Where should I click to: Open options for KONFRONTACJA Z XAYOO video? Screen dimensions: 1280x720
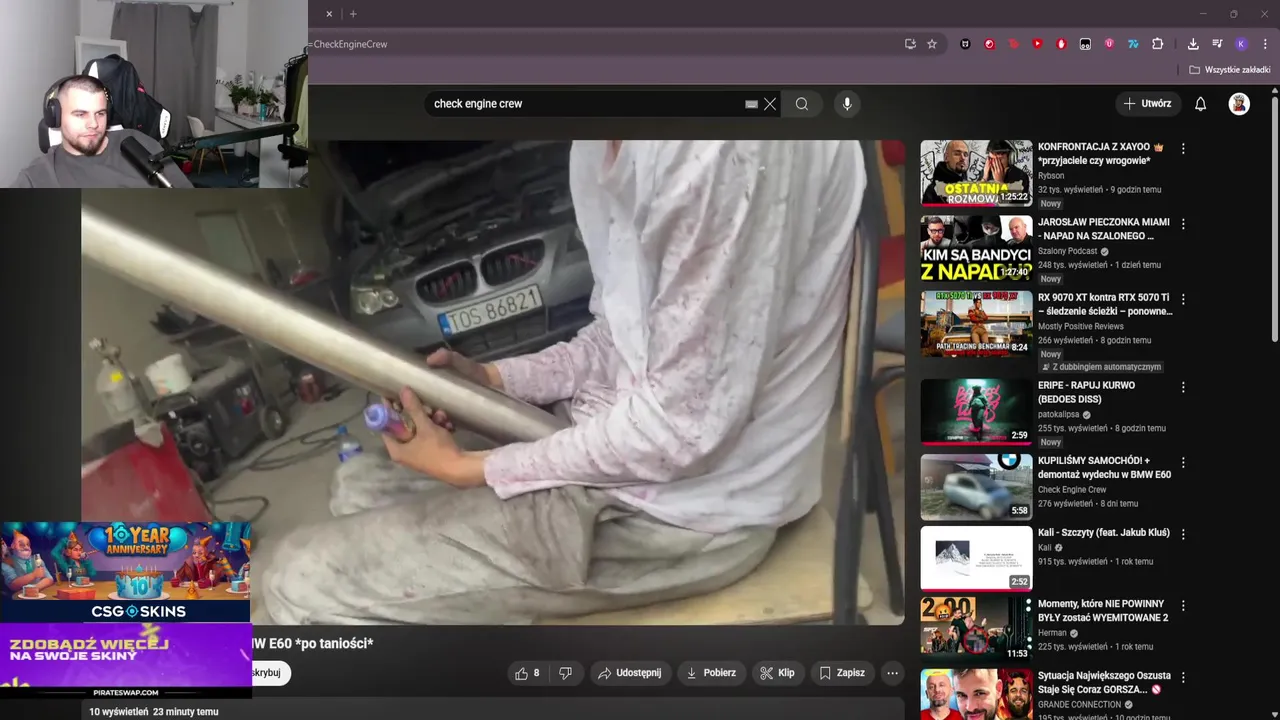[1183, 148]
